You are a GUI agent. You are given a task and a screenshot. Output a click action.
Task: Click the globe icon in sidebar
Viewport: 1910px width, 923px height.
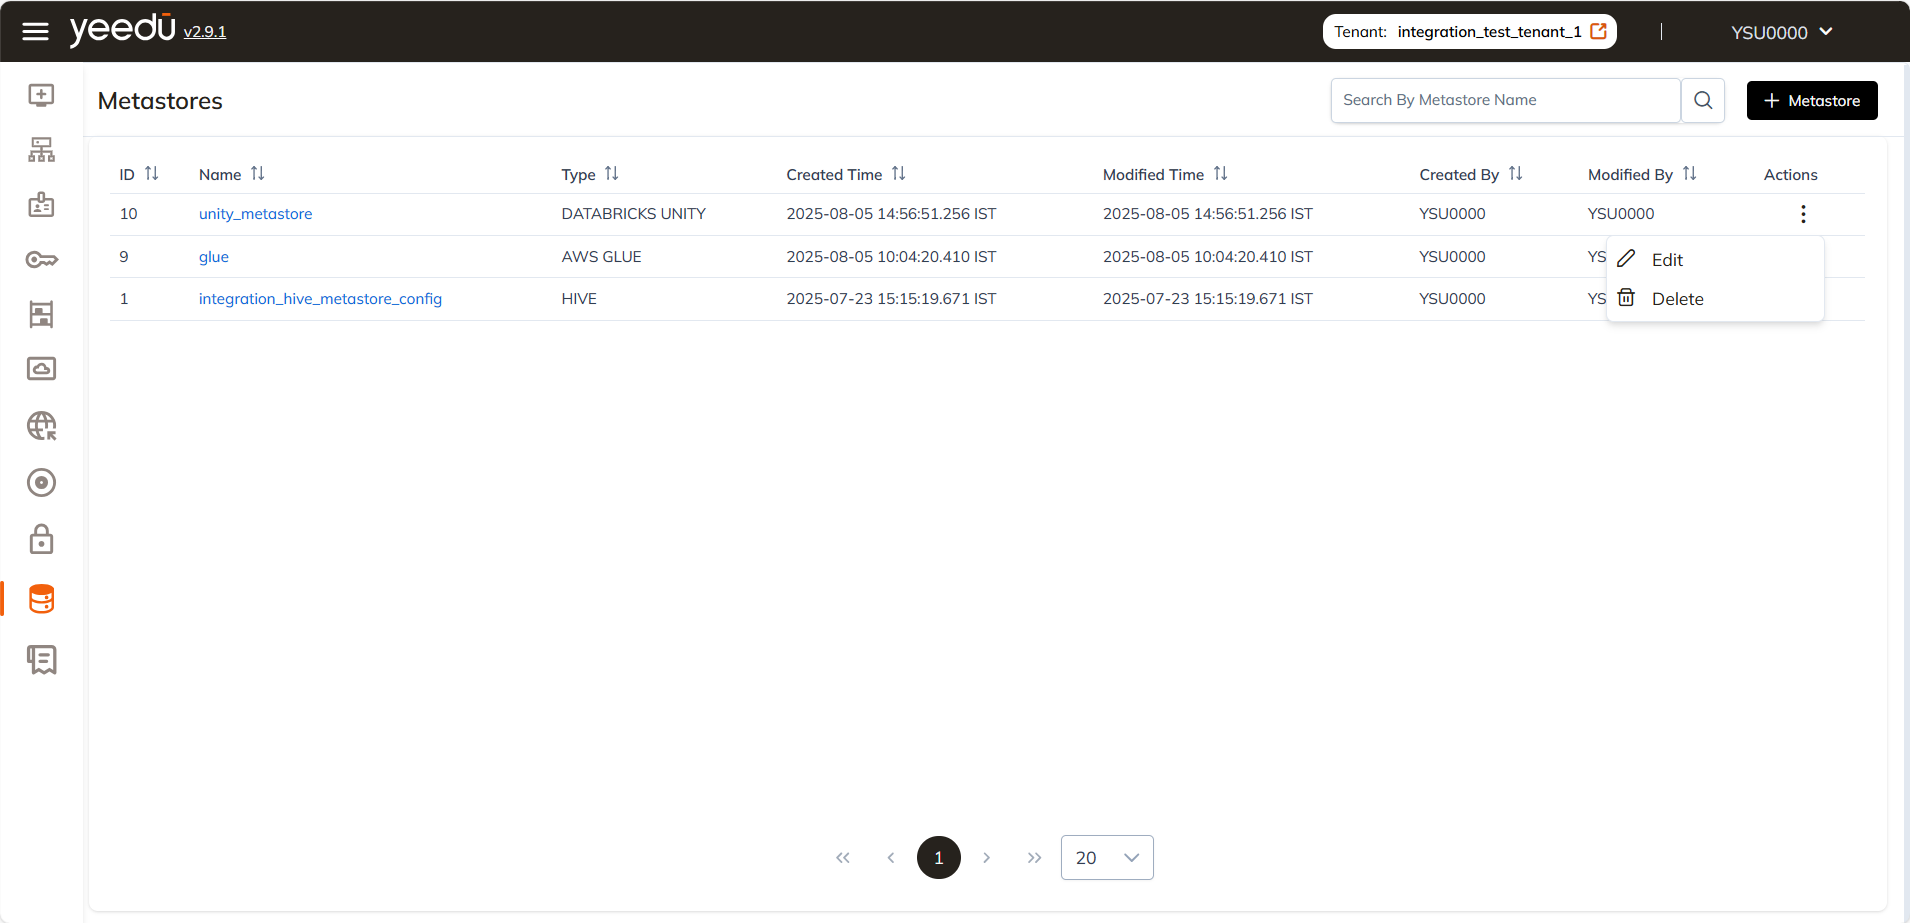click(x=41, y=426)
